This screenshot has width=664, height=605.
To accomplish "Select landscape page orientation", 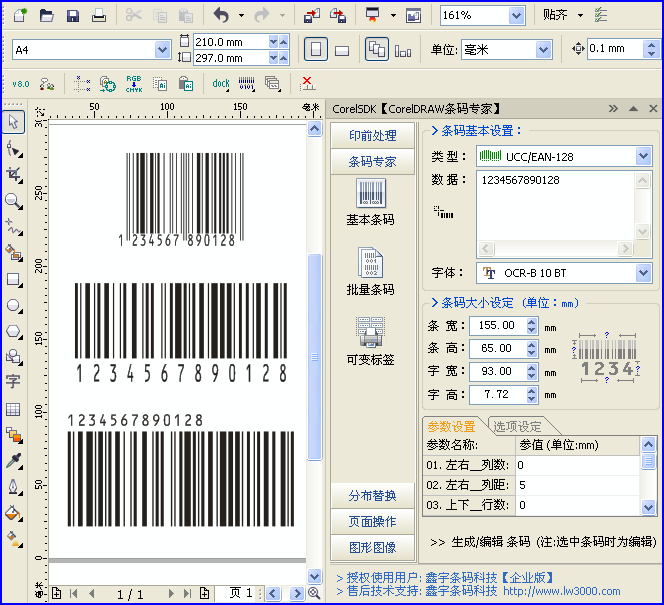I will [x=342, y=51].
